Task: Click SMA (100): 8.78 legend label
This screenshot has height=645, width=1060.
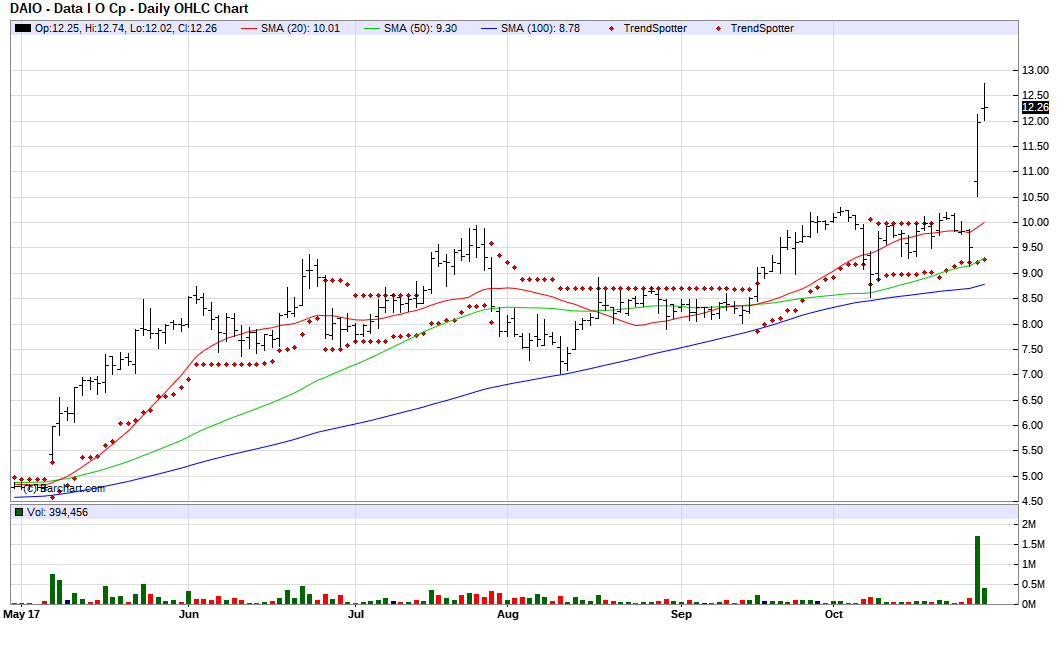Action: pos(540,28)
